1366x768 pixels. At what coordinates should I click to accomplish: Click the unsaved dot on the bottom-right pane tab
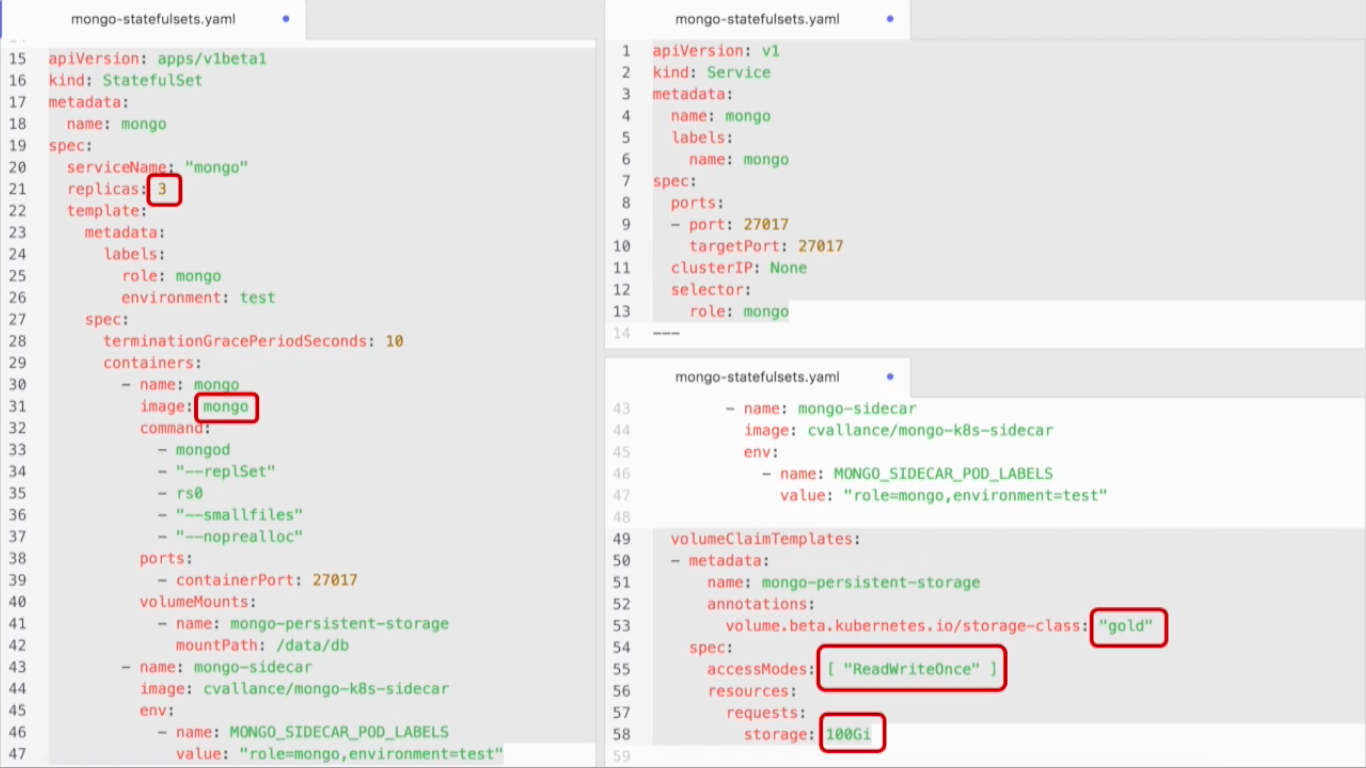click(x=890, y=377)
